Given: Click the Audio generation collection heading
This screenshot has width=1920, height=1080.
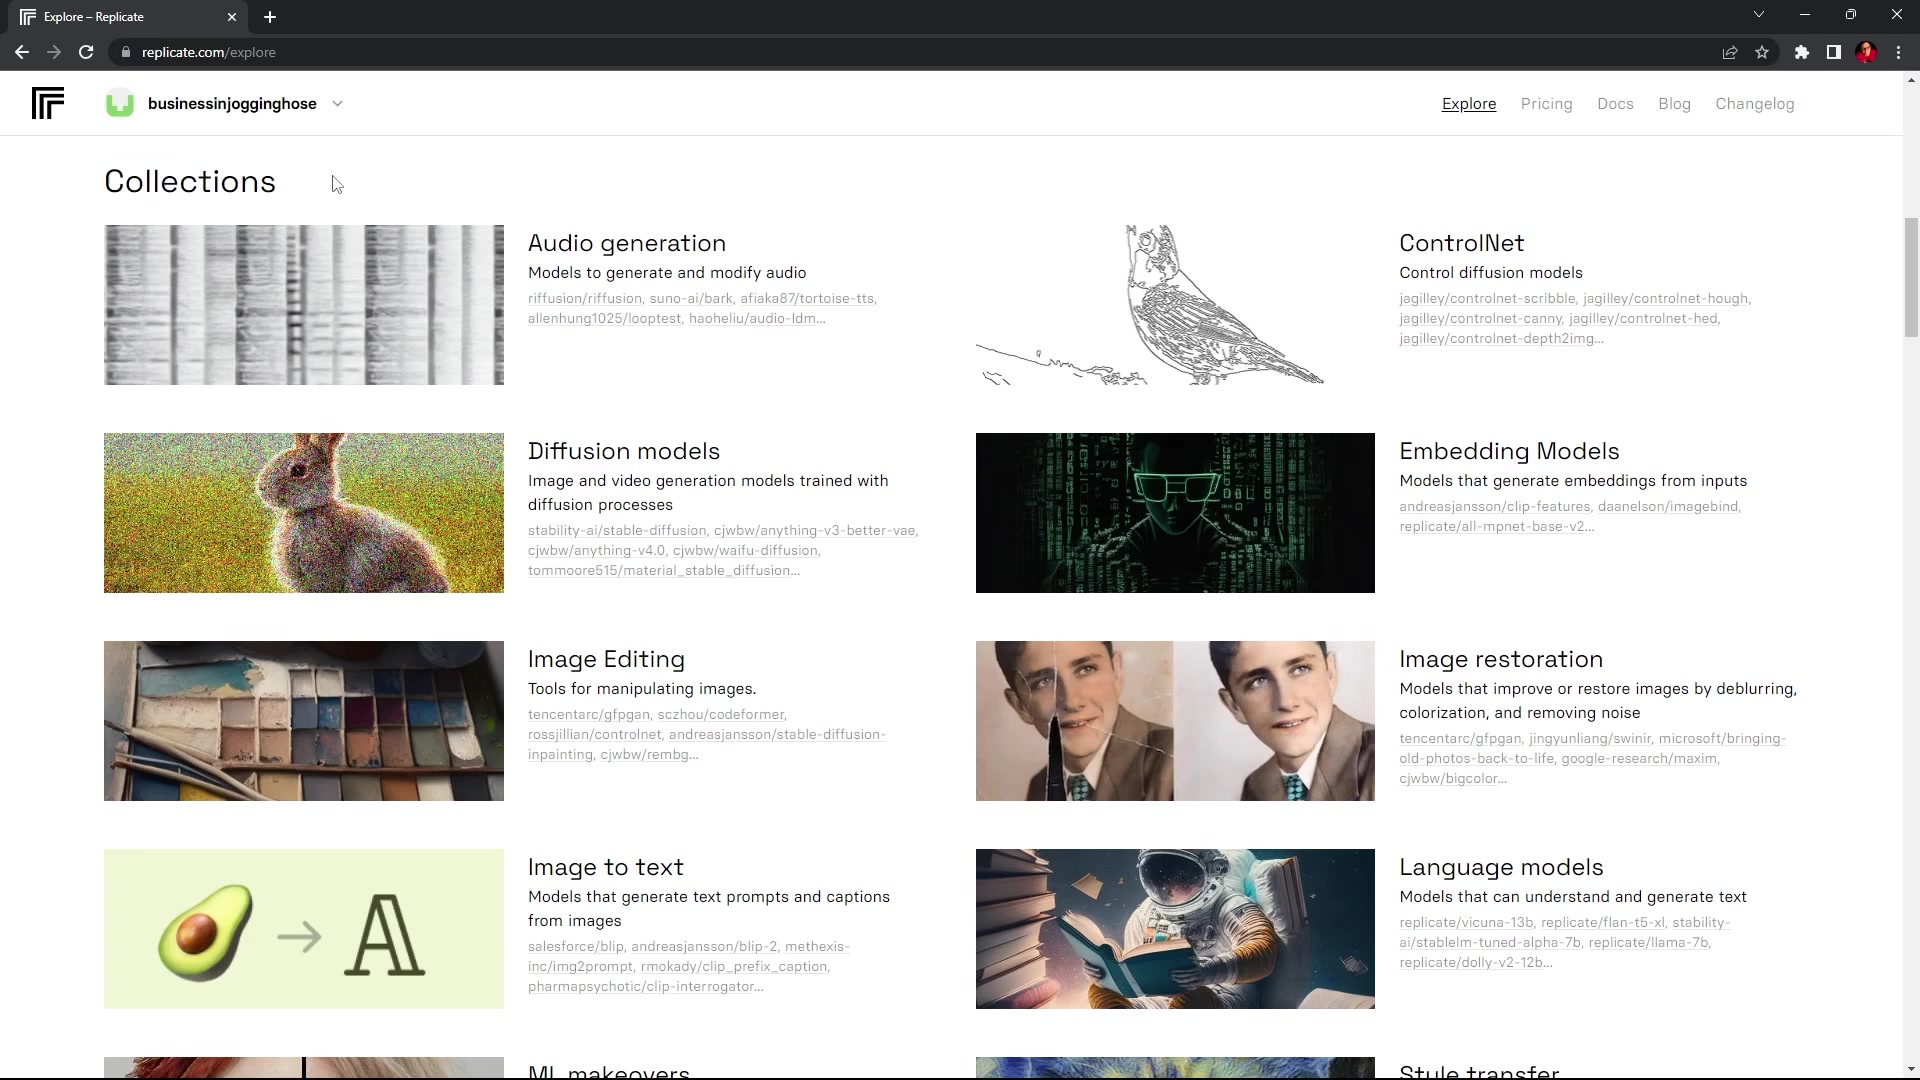Looking at the screenshot, I should [x=627, y=243].
